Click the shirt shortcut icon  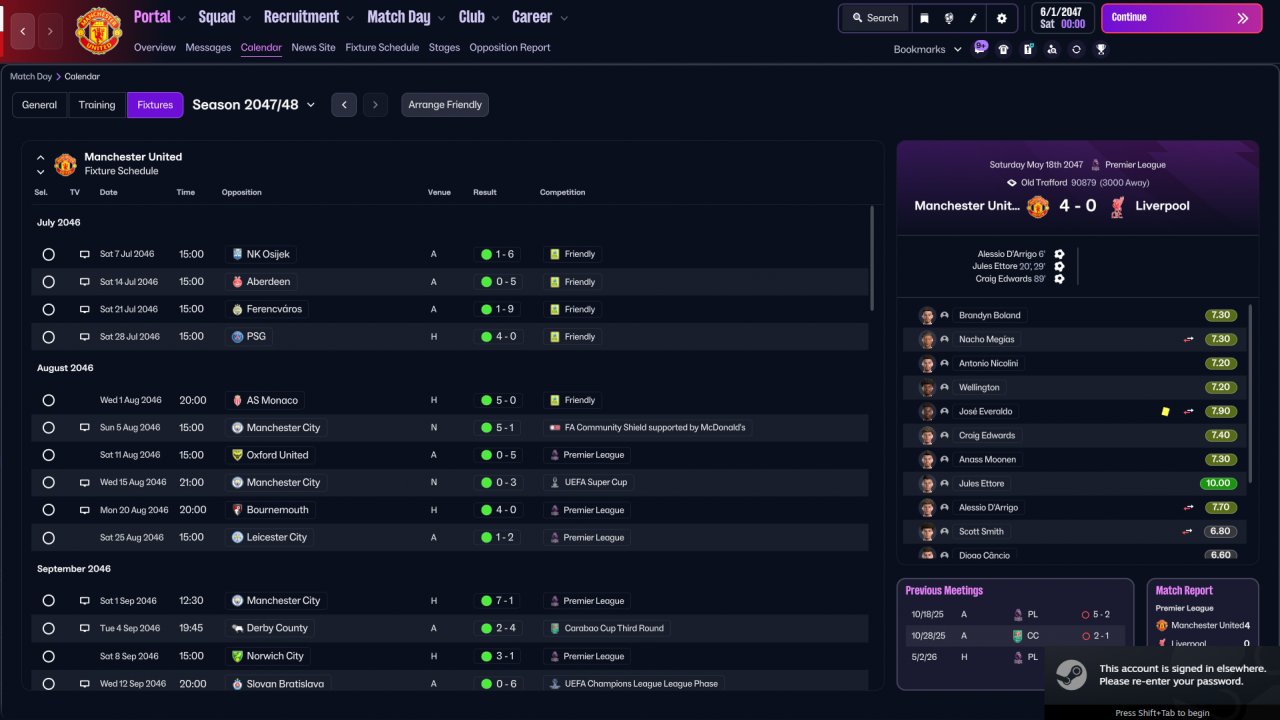tap(1004, 49)
